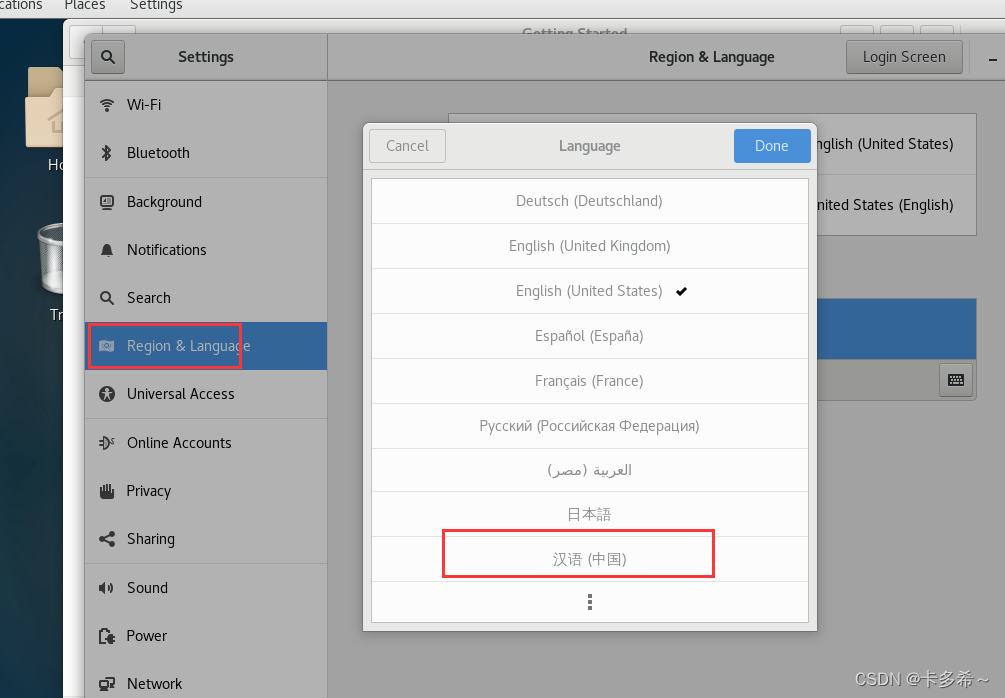Open the Wi-Fi settings panel

206,105
